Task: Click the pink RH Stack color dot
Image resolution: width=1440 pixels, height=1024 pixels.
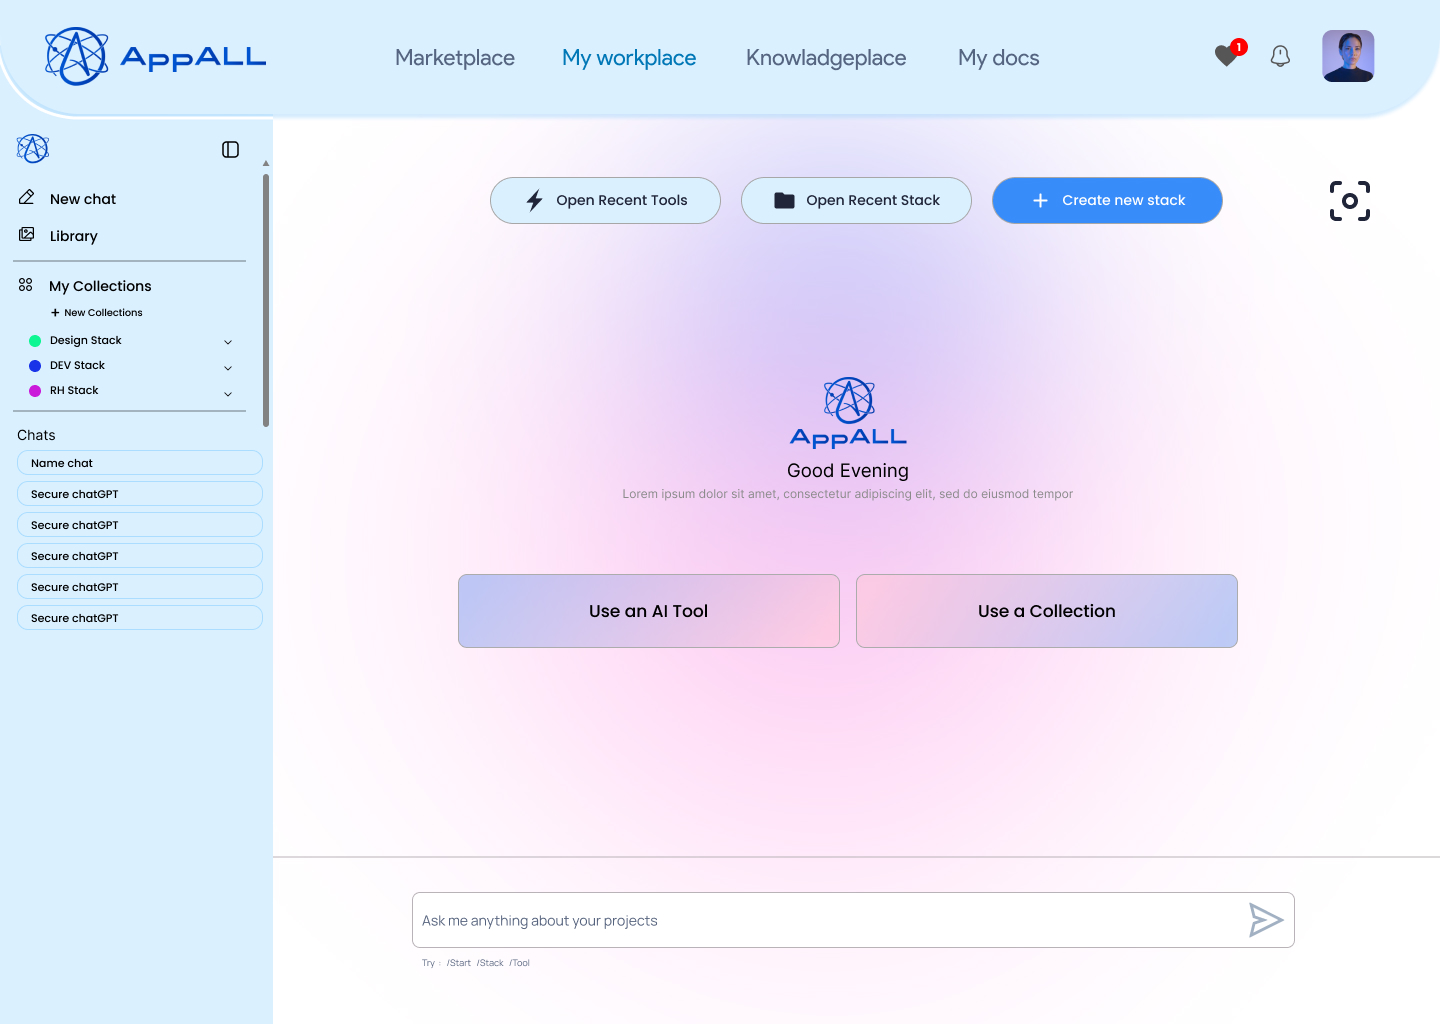Action: coord(35,391)
